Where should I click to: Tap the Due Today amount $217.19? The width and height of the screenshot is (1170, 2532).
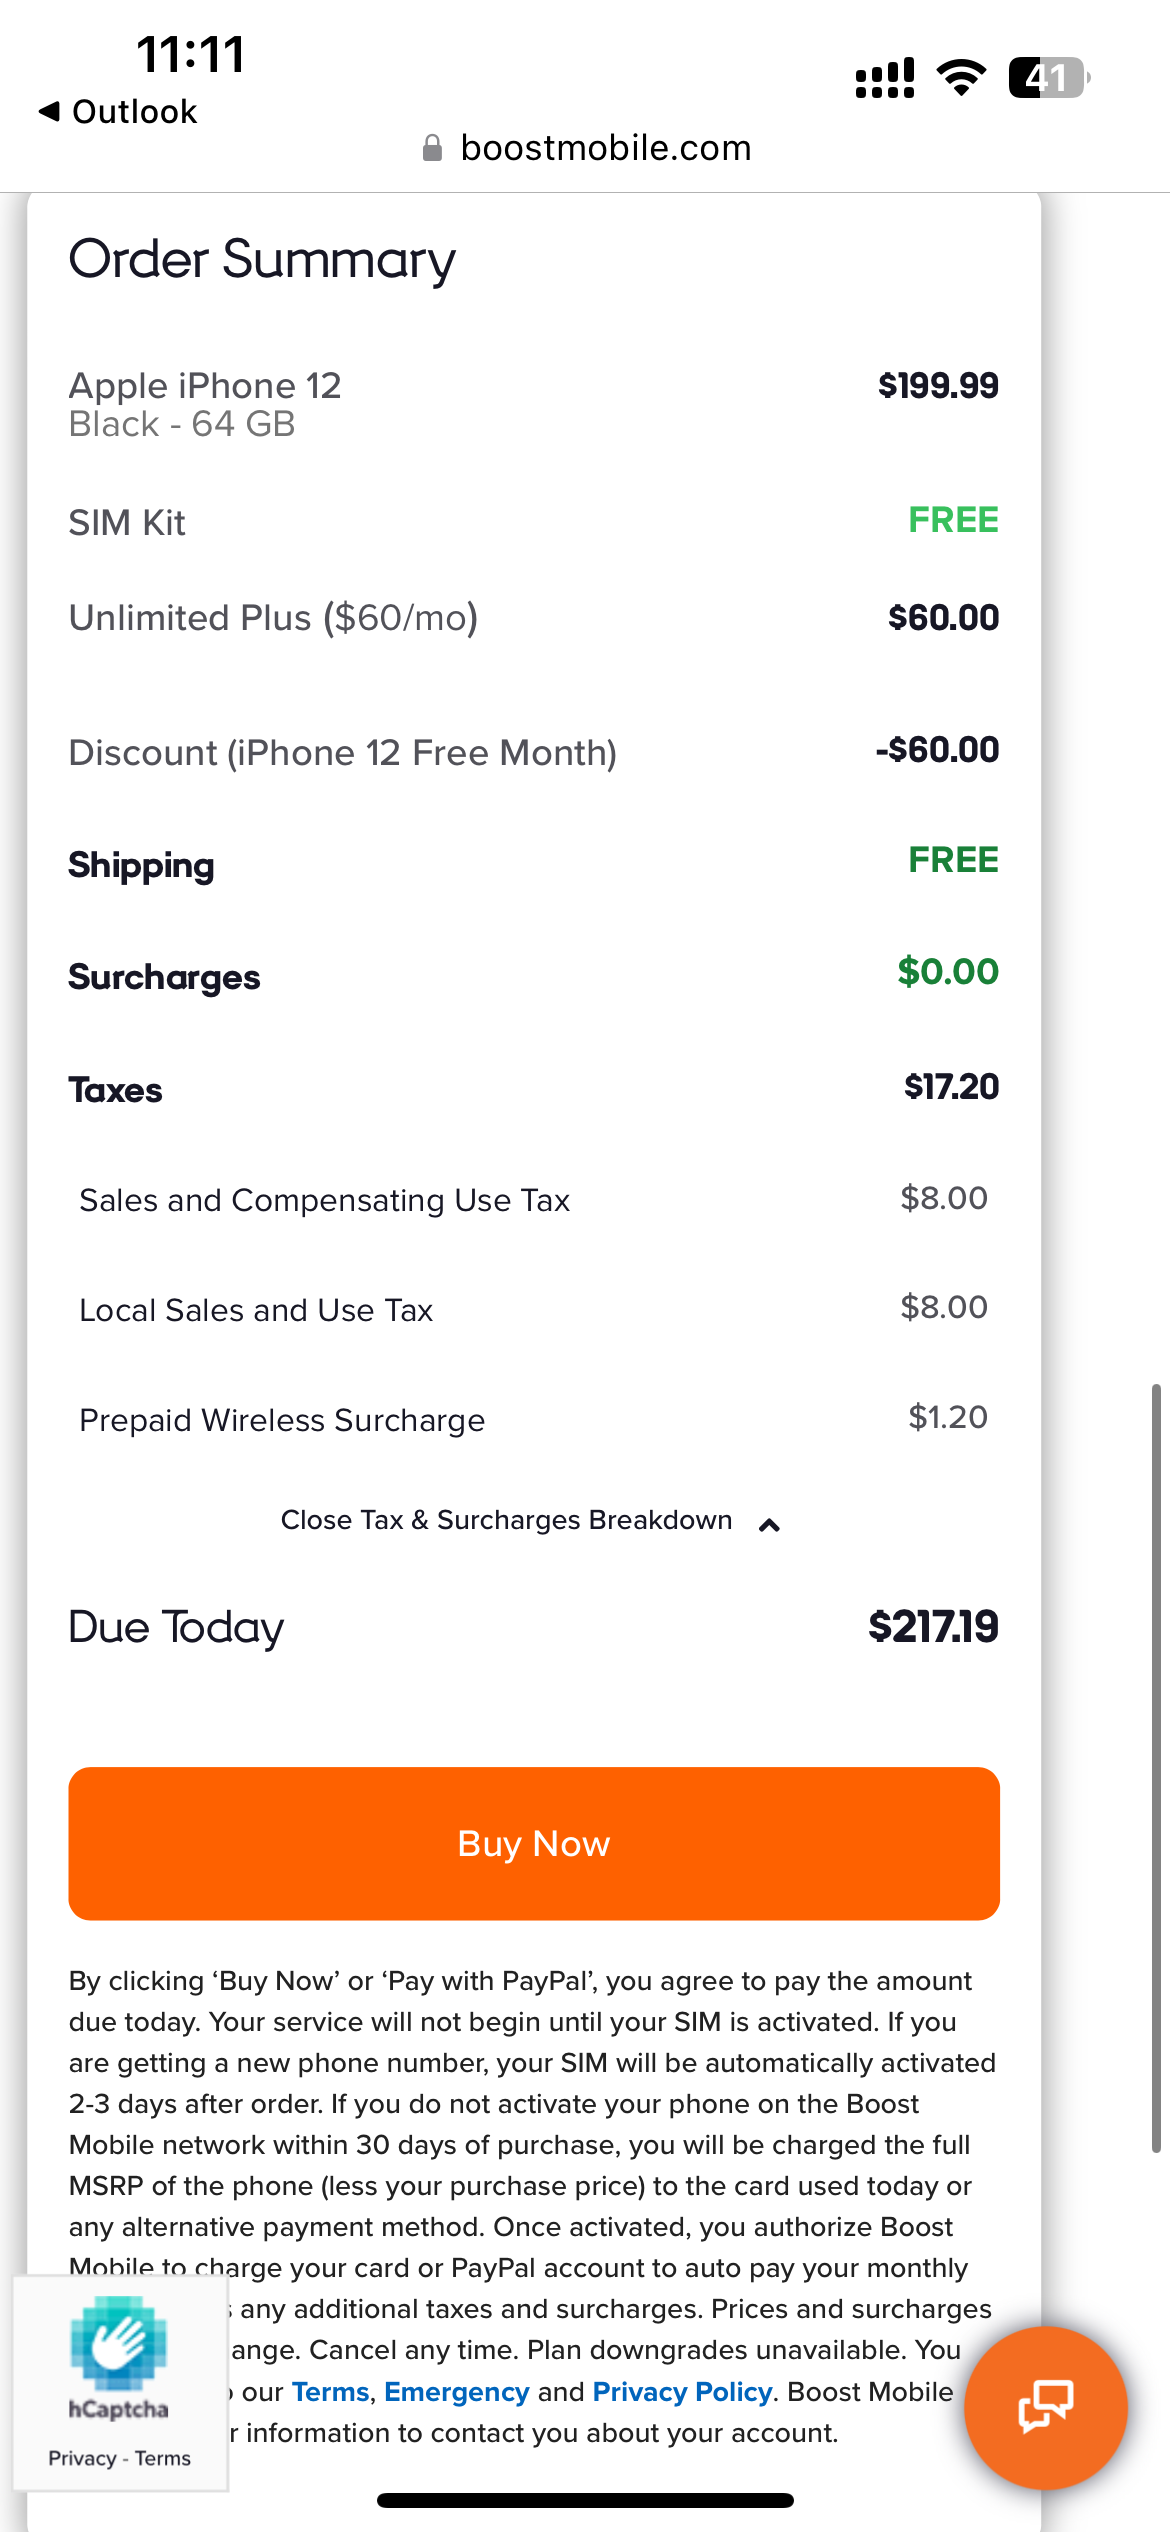click(x=933, y=1627)
